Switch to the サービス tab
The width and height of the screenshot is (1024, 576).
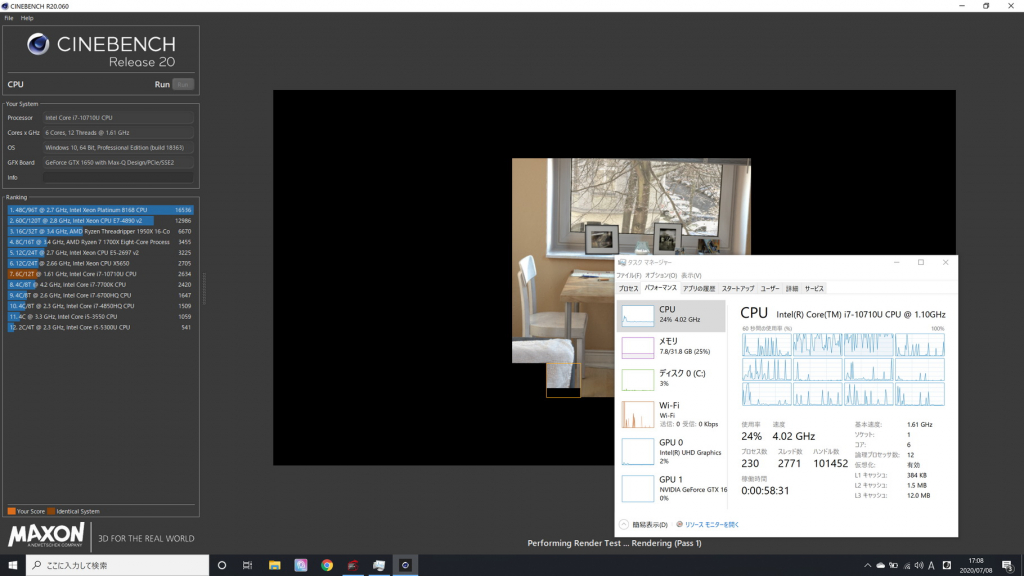click(x=814, y=288)
